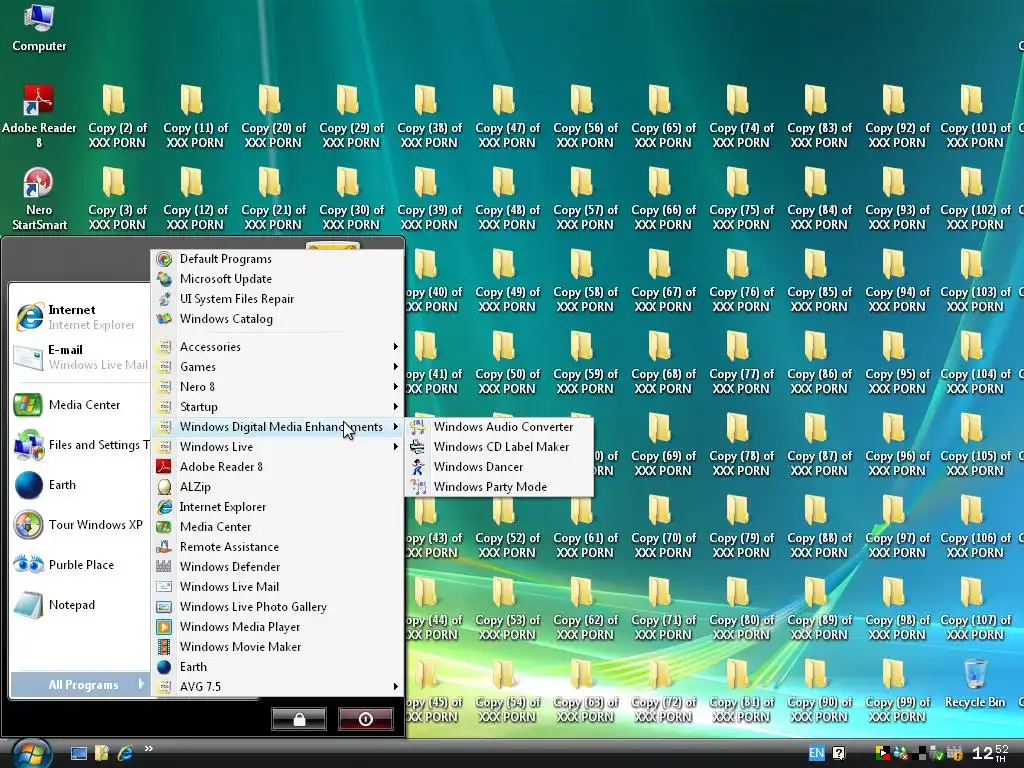Launch Earth from programs list
Image resolution: width=1024 pixels, height=768 pixels.
coord(278,667)
